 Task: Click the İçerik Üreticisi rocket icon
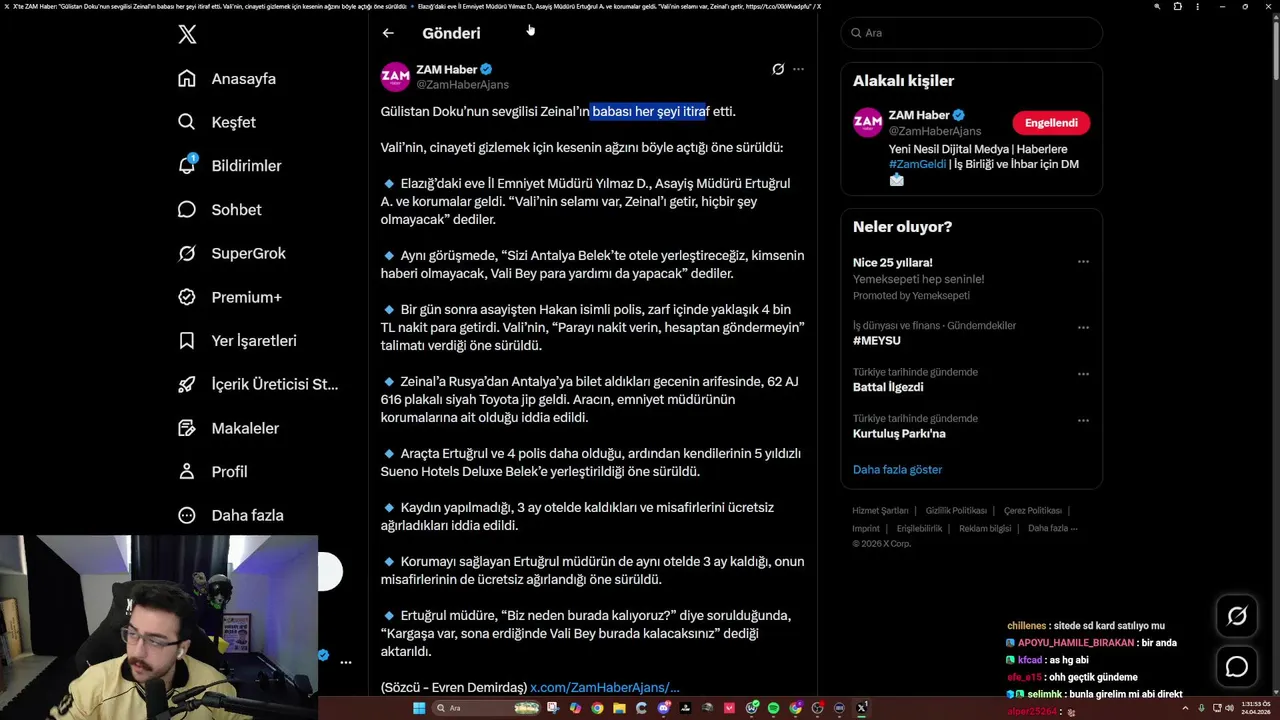186,384
